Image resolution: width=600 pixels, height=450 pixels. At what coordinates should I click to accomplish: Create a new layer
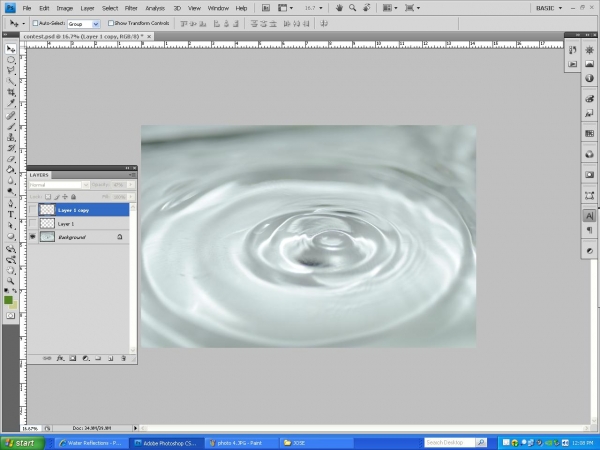pos(111,359)
